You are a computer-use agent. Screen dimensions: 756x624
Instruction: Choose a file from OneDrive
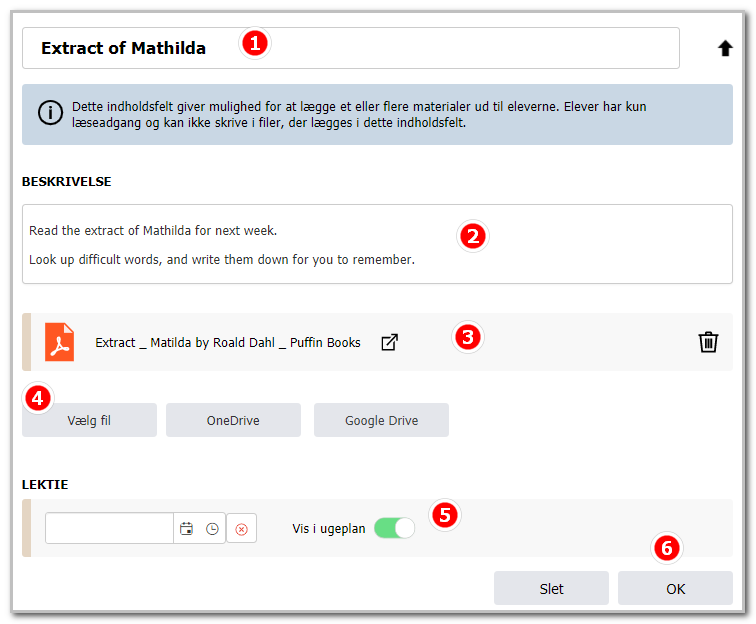[233, 420]
